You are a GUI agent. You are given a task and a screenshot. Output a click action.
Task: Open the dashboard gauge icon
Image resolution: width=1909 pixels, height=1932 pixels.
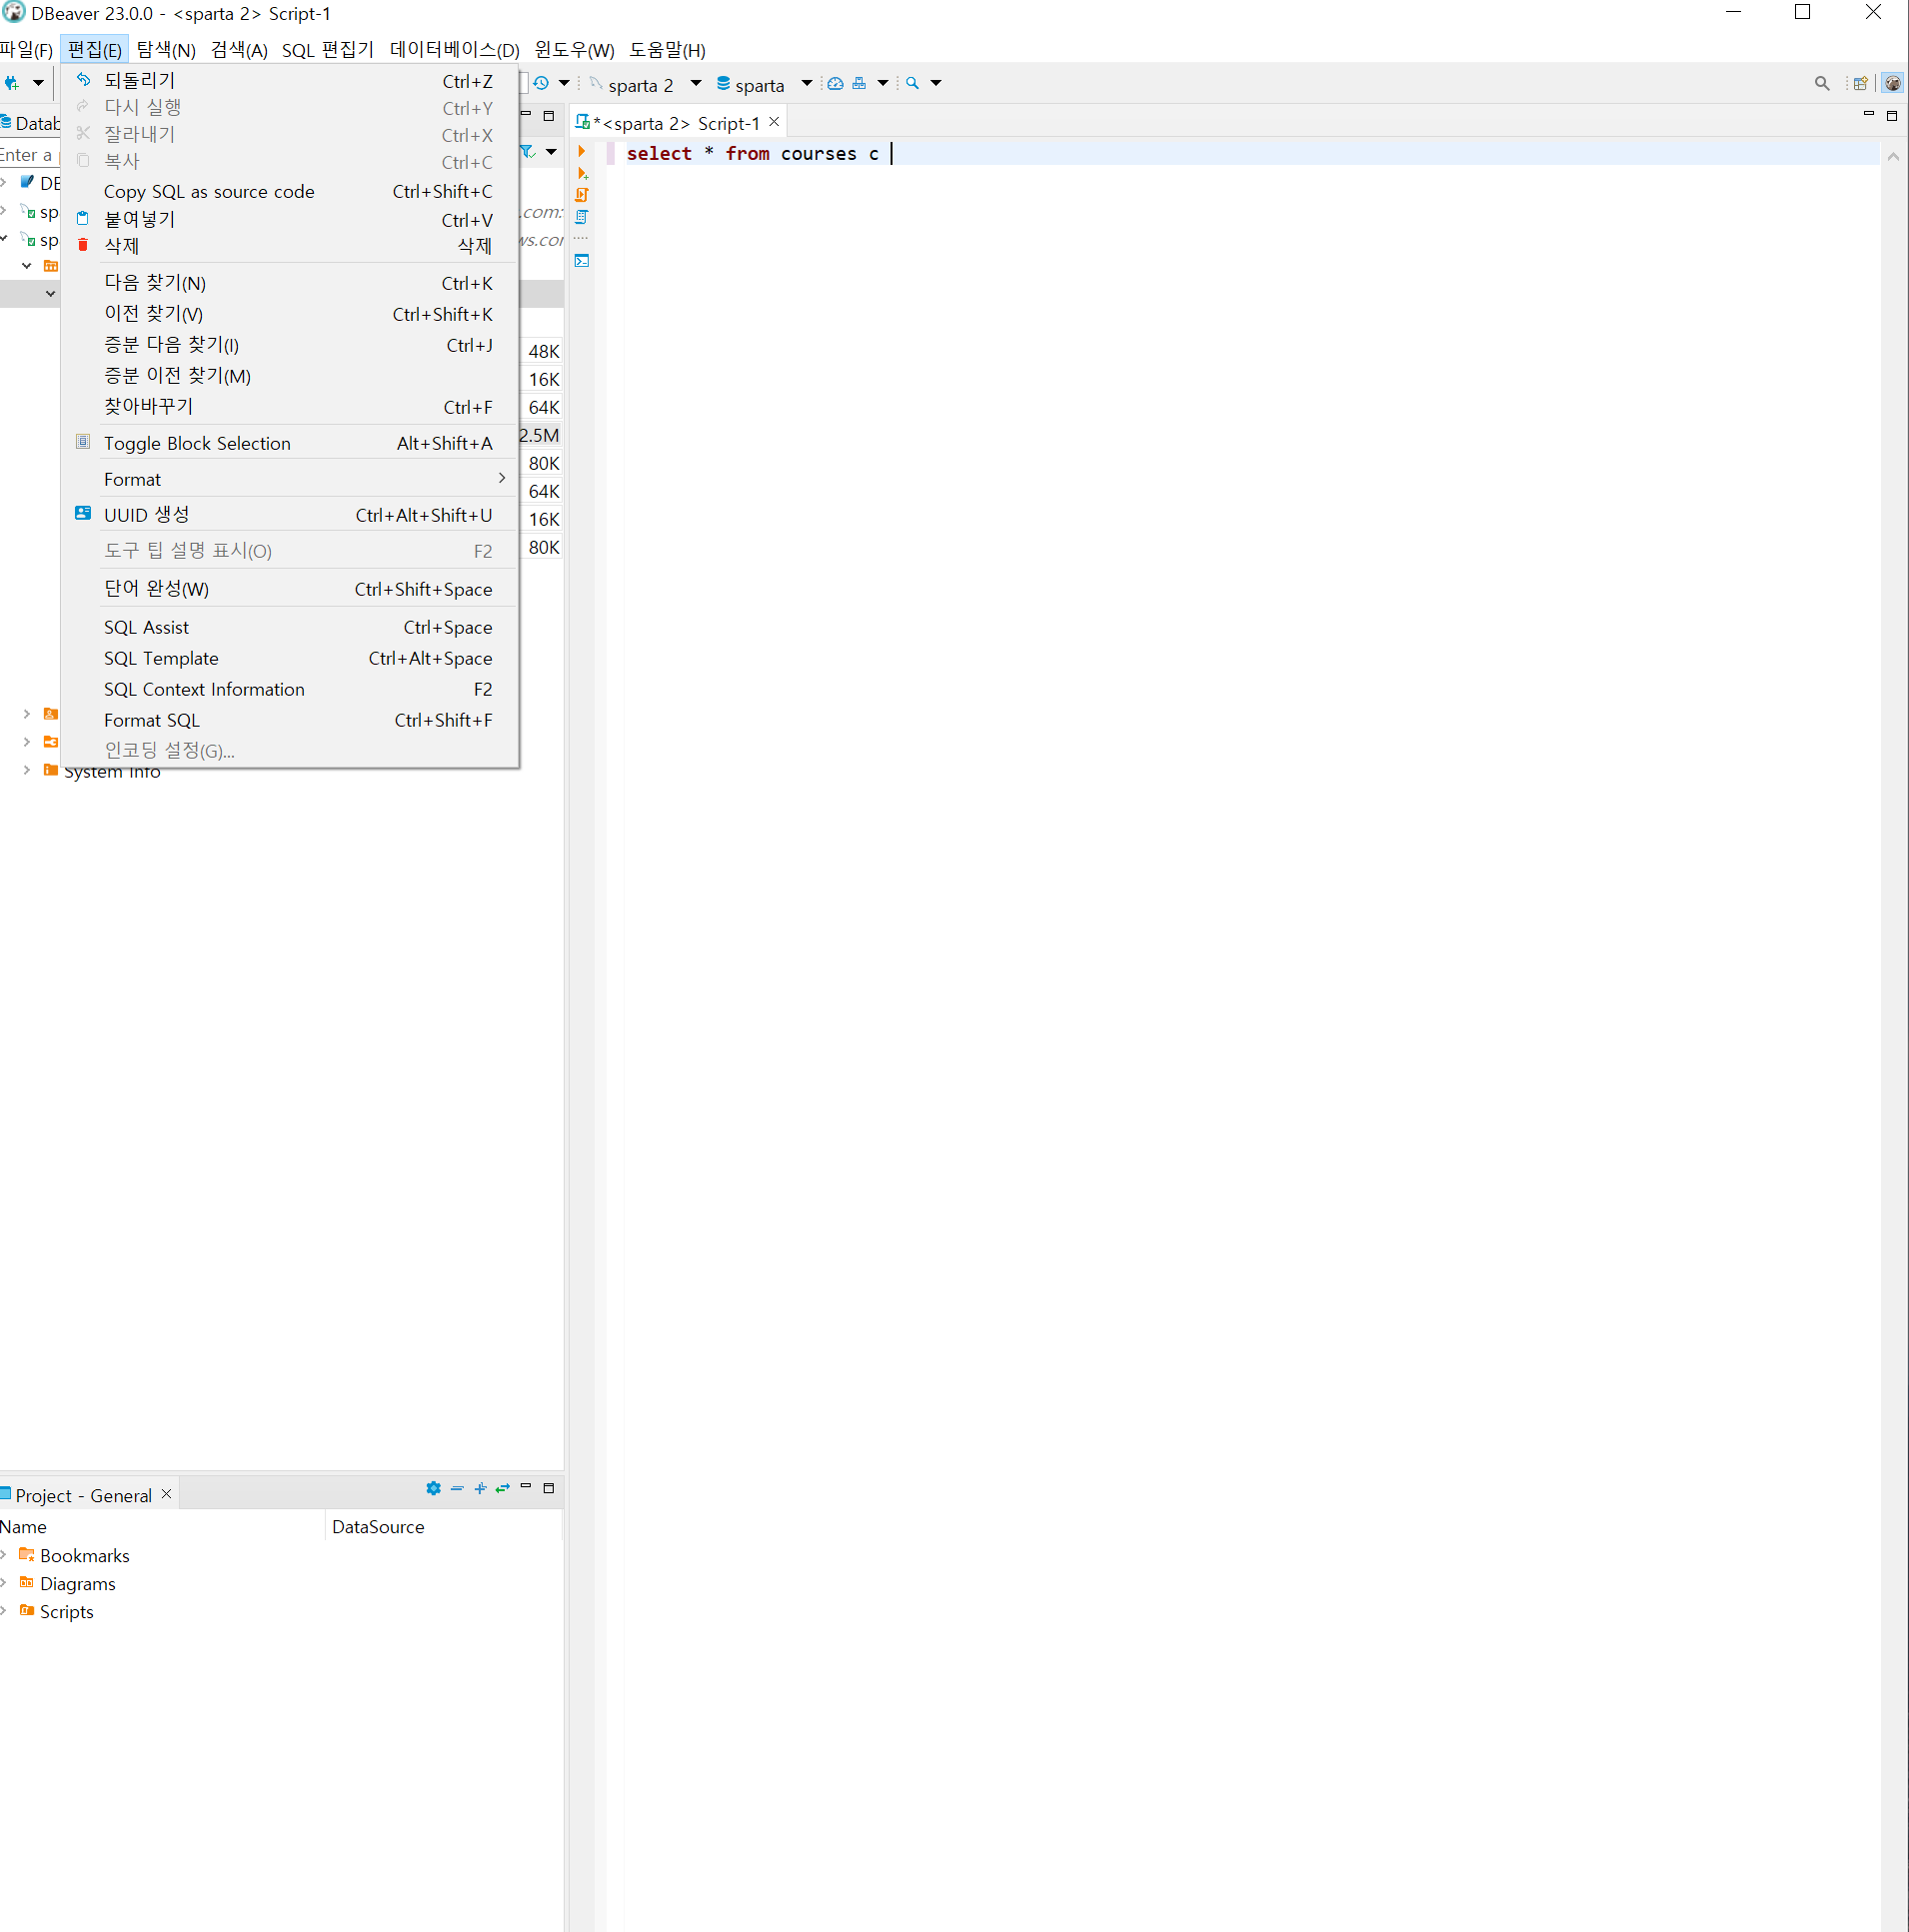click(835, 83)
